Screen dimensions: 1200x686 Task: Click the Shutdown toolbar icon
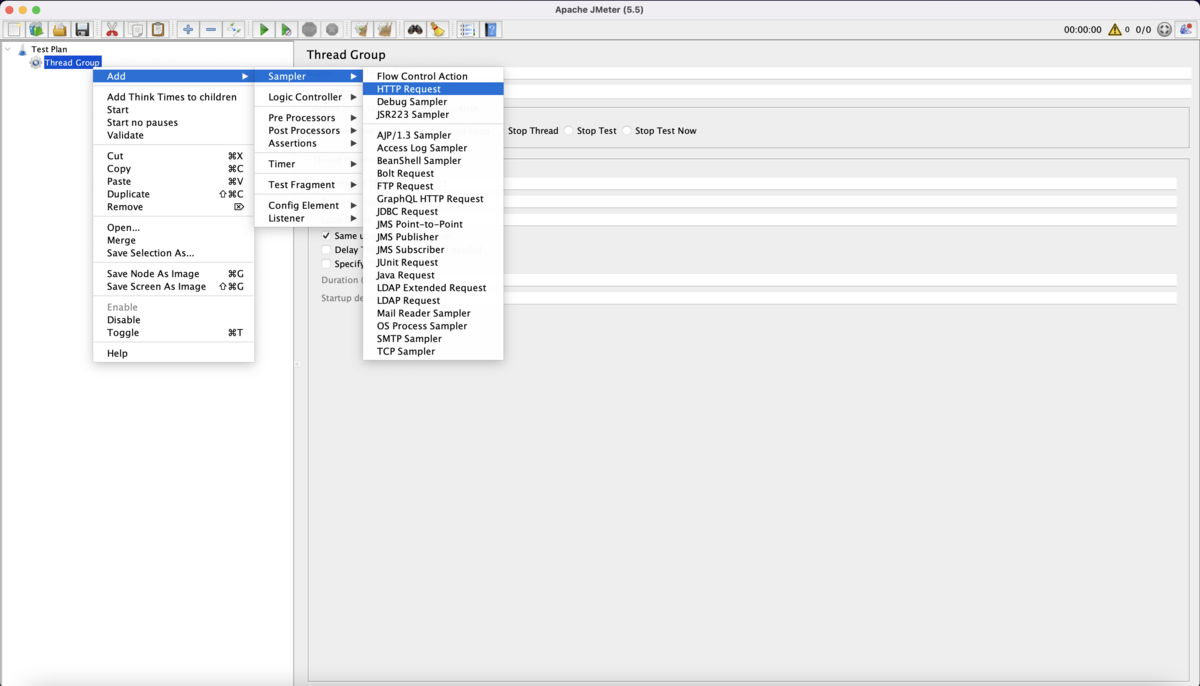333,30
